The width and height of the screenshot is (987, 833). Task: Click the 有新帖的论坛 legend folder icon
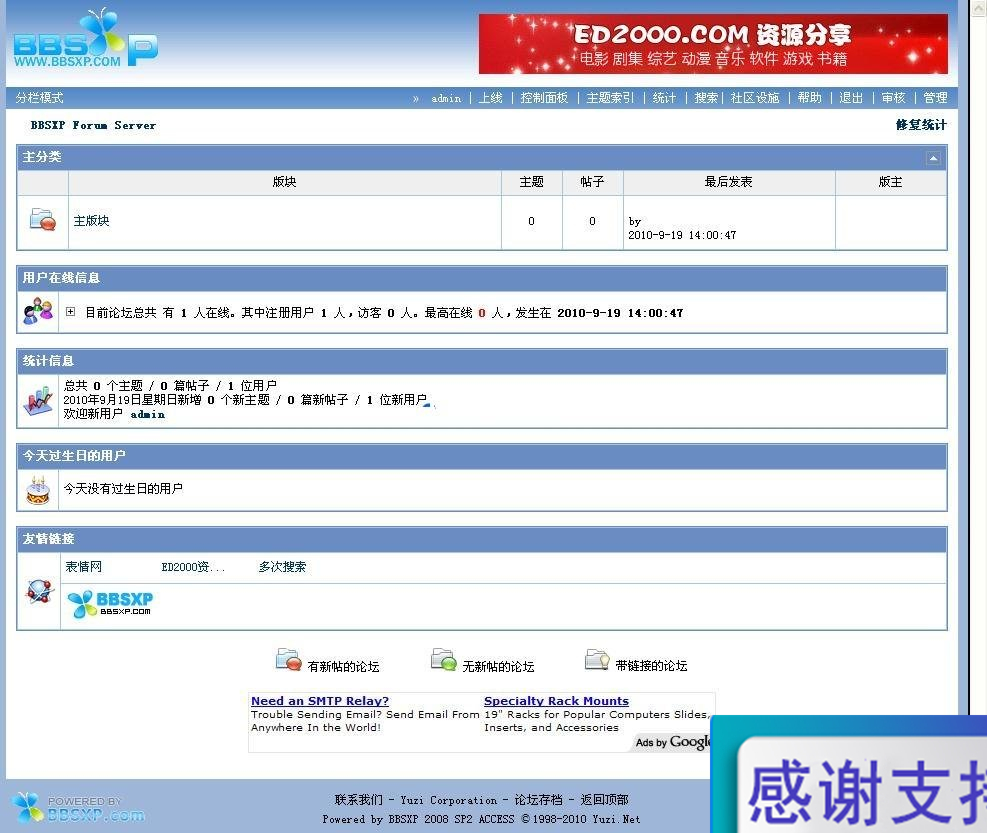point(289,660)
